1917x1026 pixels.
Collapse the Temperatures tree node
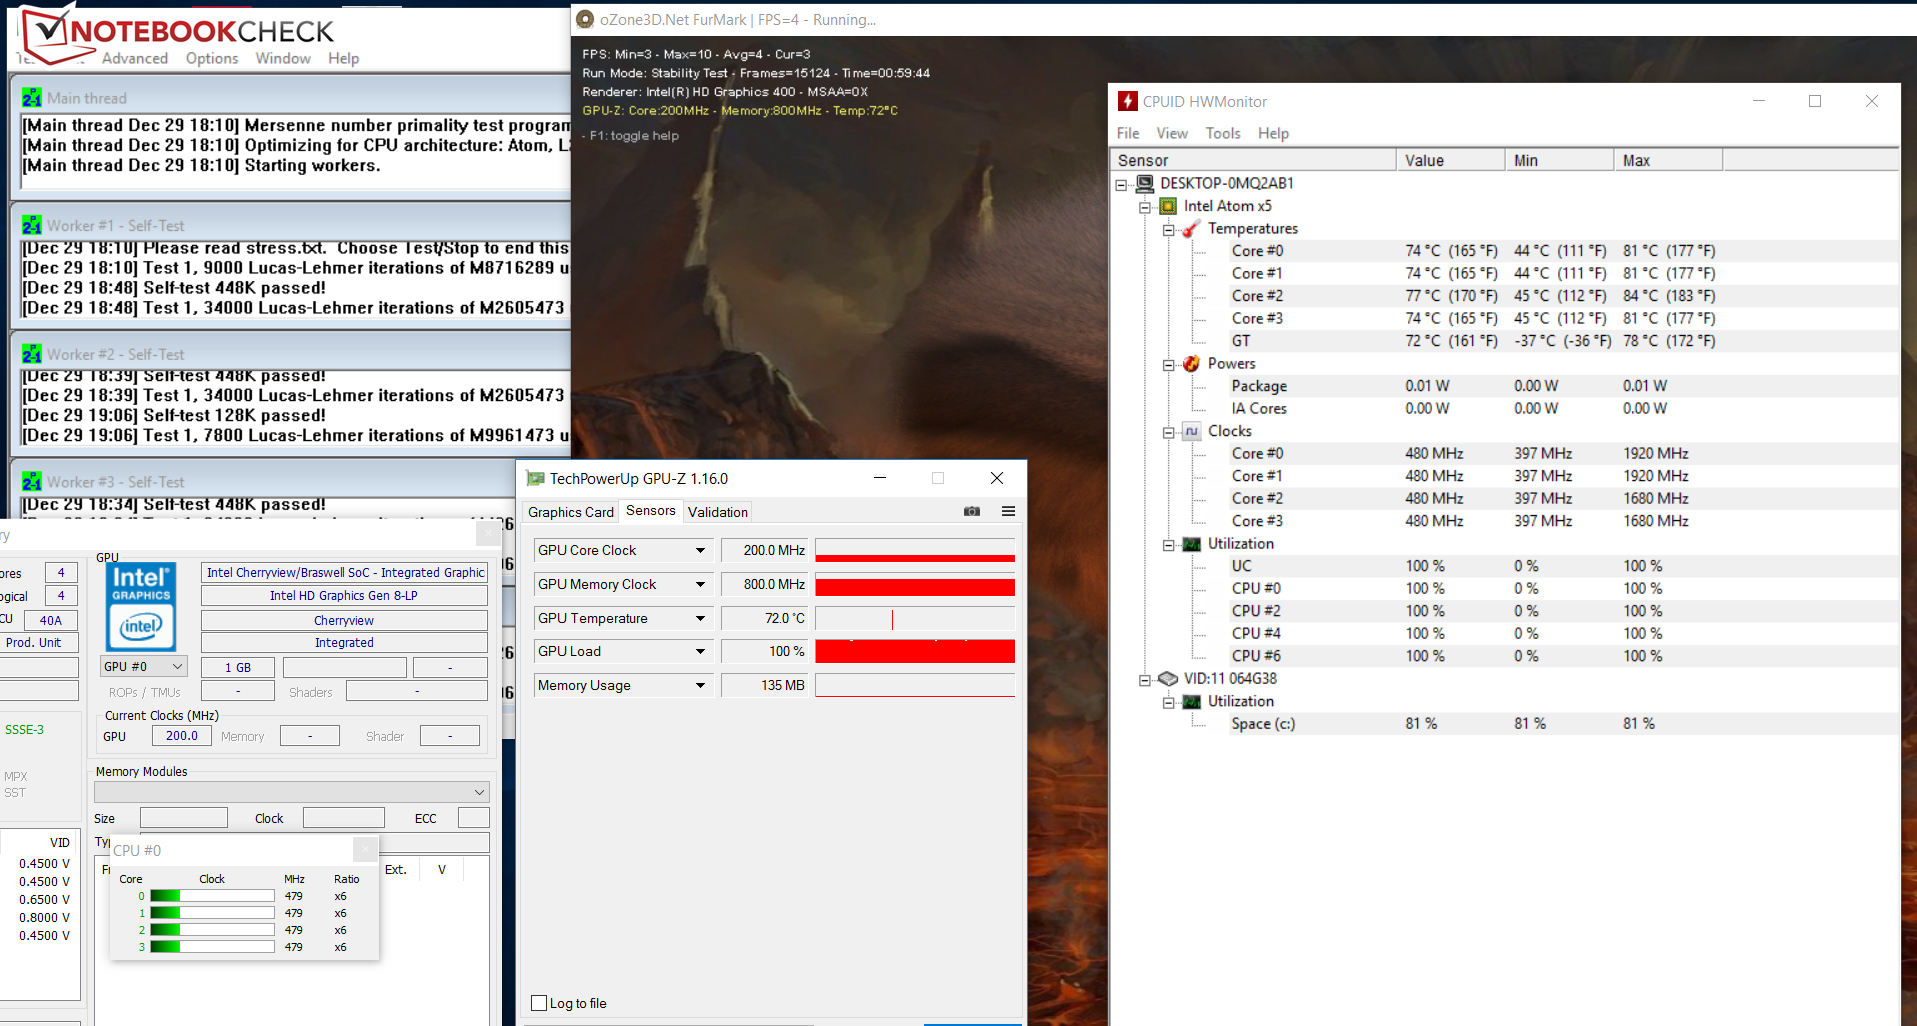click(1168, 230)
